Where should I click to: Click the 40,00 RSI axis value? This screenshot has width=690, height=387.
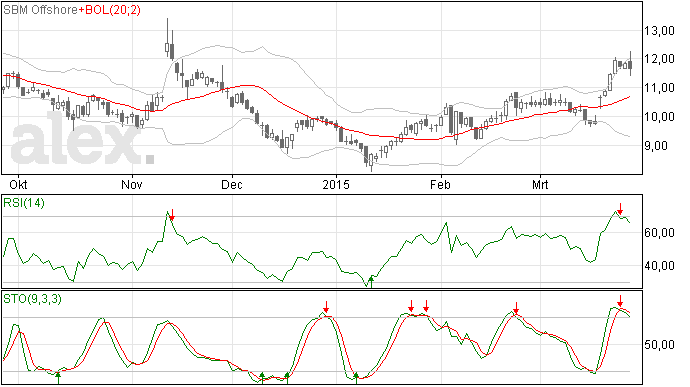[x=659, y=265]
